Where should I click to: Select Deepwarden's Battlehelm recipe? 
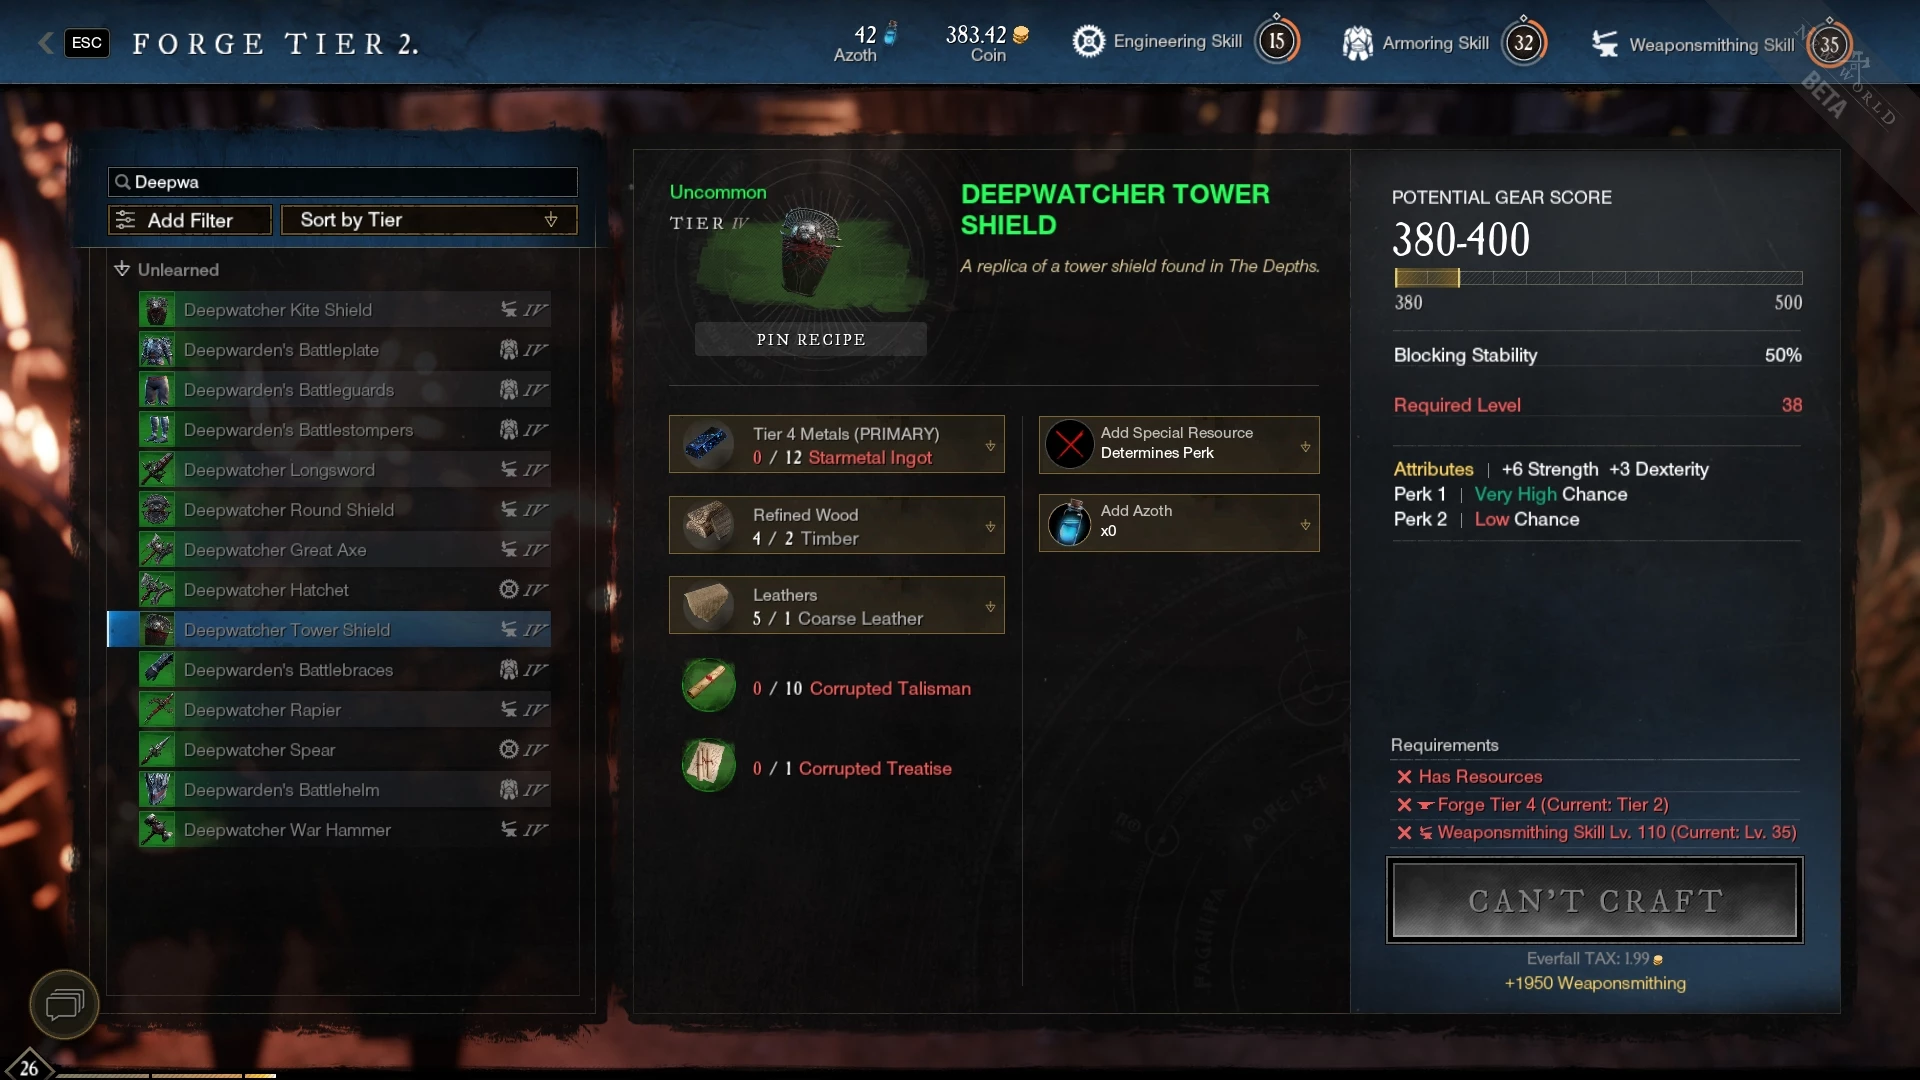tap(344, 790)
